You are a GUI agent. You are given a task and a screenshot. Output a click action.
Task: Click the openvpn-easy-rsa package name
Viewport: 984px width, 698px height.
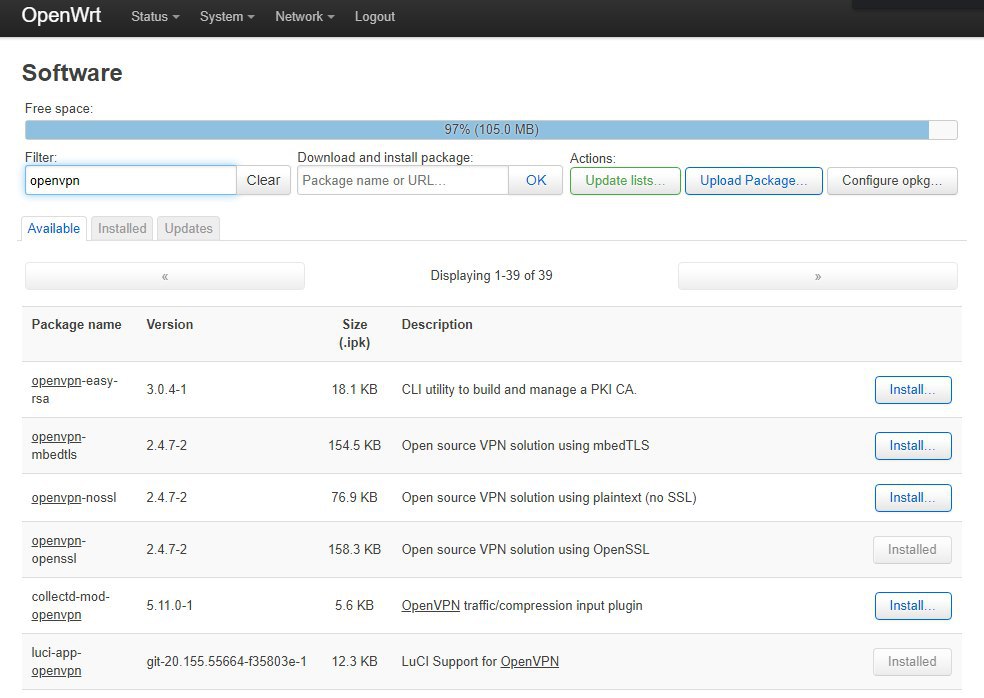[x=75, y=390]
